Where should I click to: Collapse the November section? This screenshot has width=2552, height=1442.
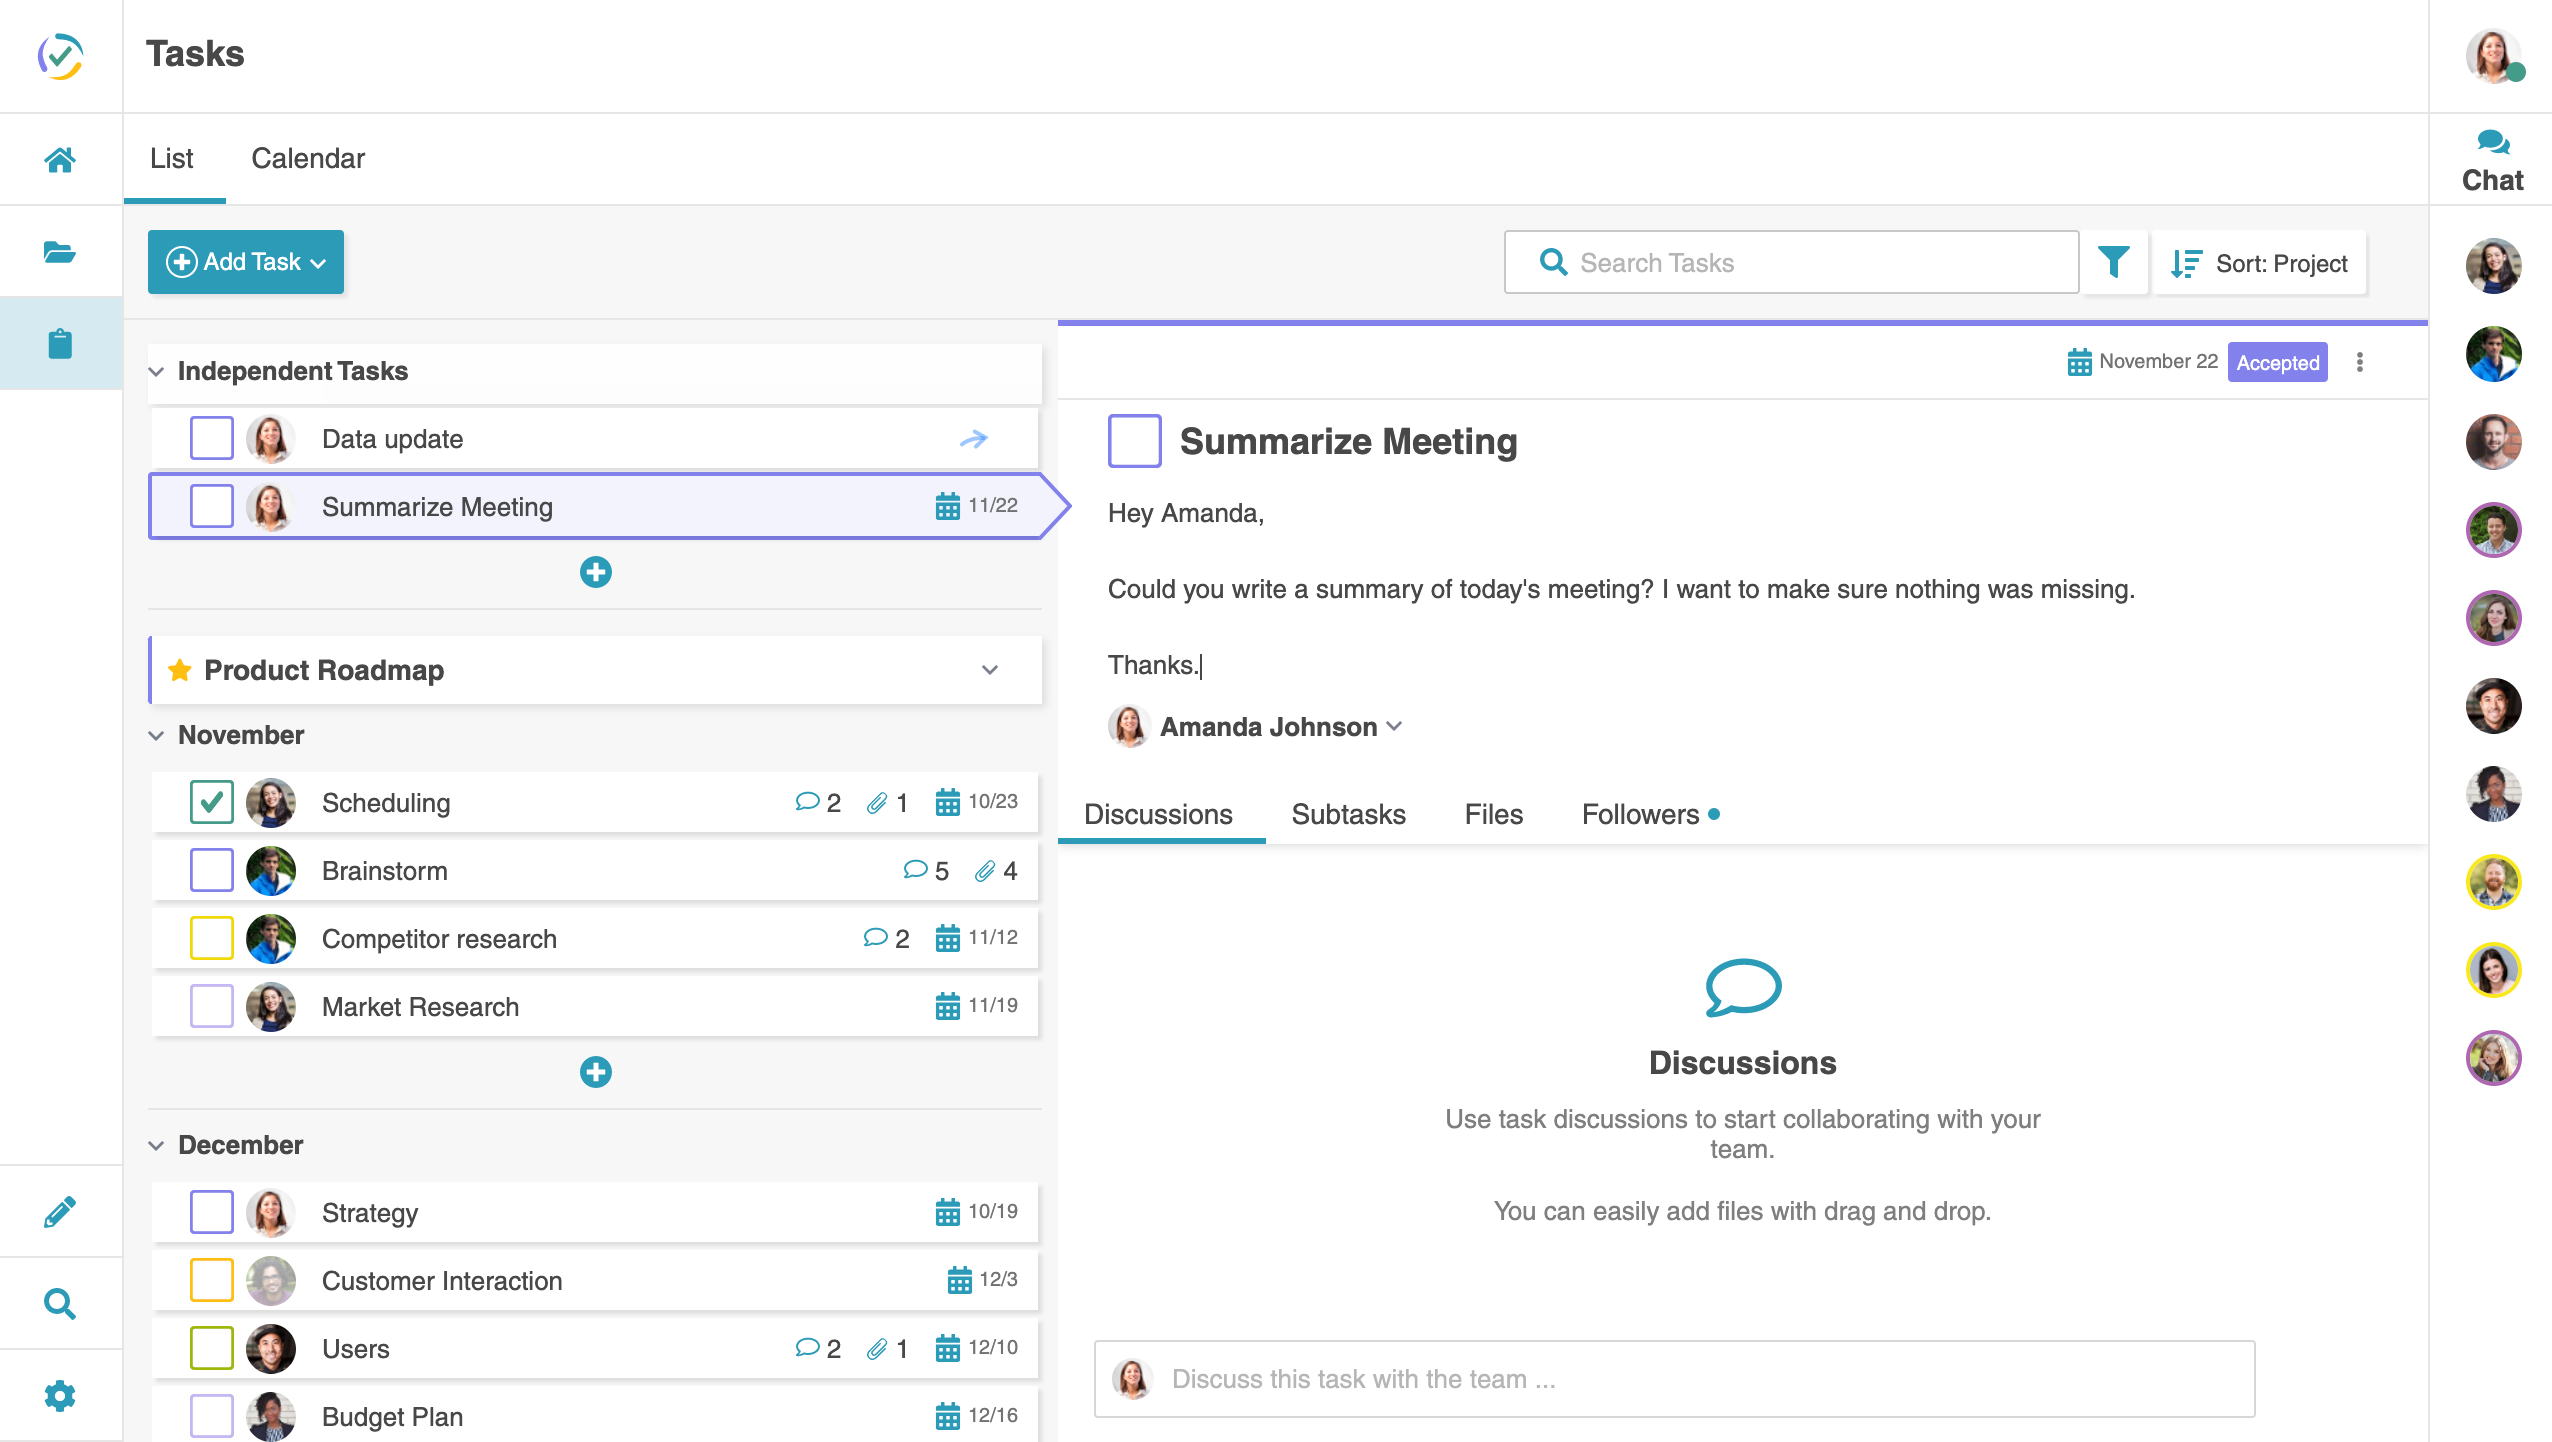point(157,736)
